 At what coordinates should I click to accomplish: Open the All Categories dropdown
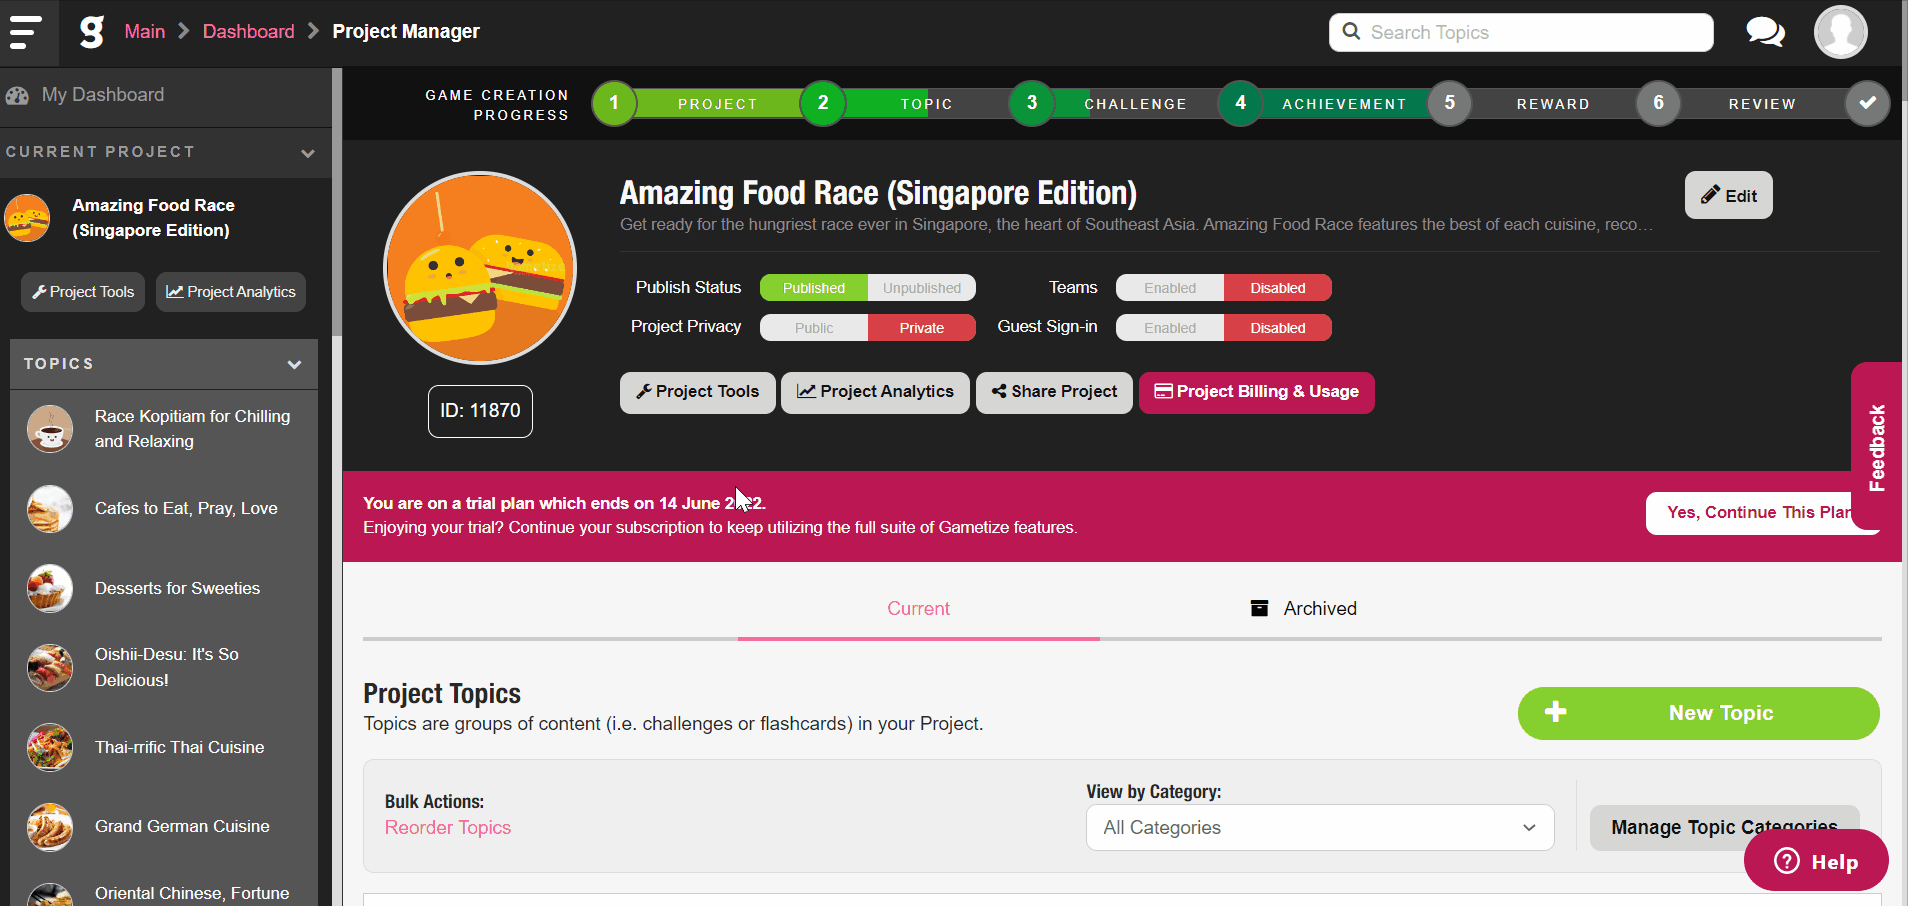tap(1319, 828)
